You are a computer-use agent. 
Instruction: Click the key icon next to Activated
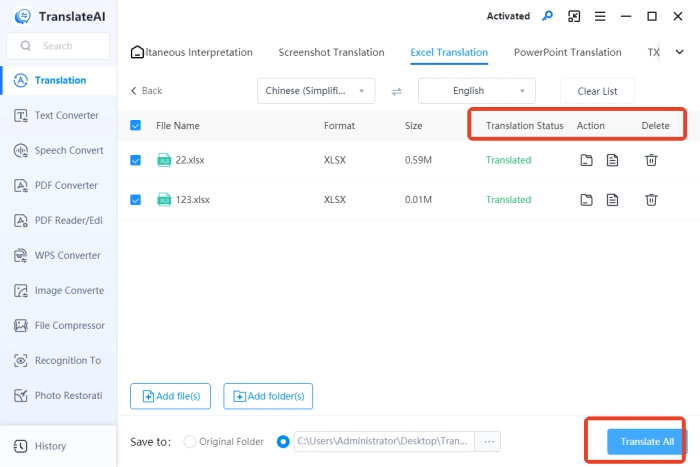point(547,16)
